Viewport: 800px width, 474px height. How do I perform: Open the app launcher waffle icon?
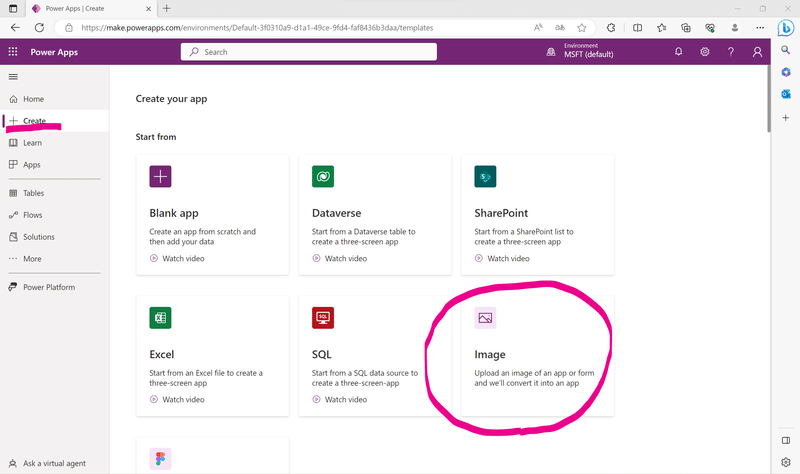pyautogui.click(x=13, y=52)
